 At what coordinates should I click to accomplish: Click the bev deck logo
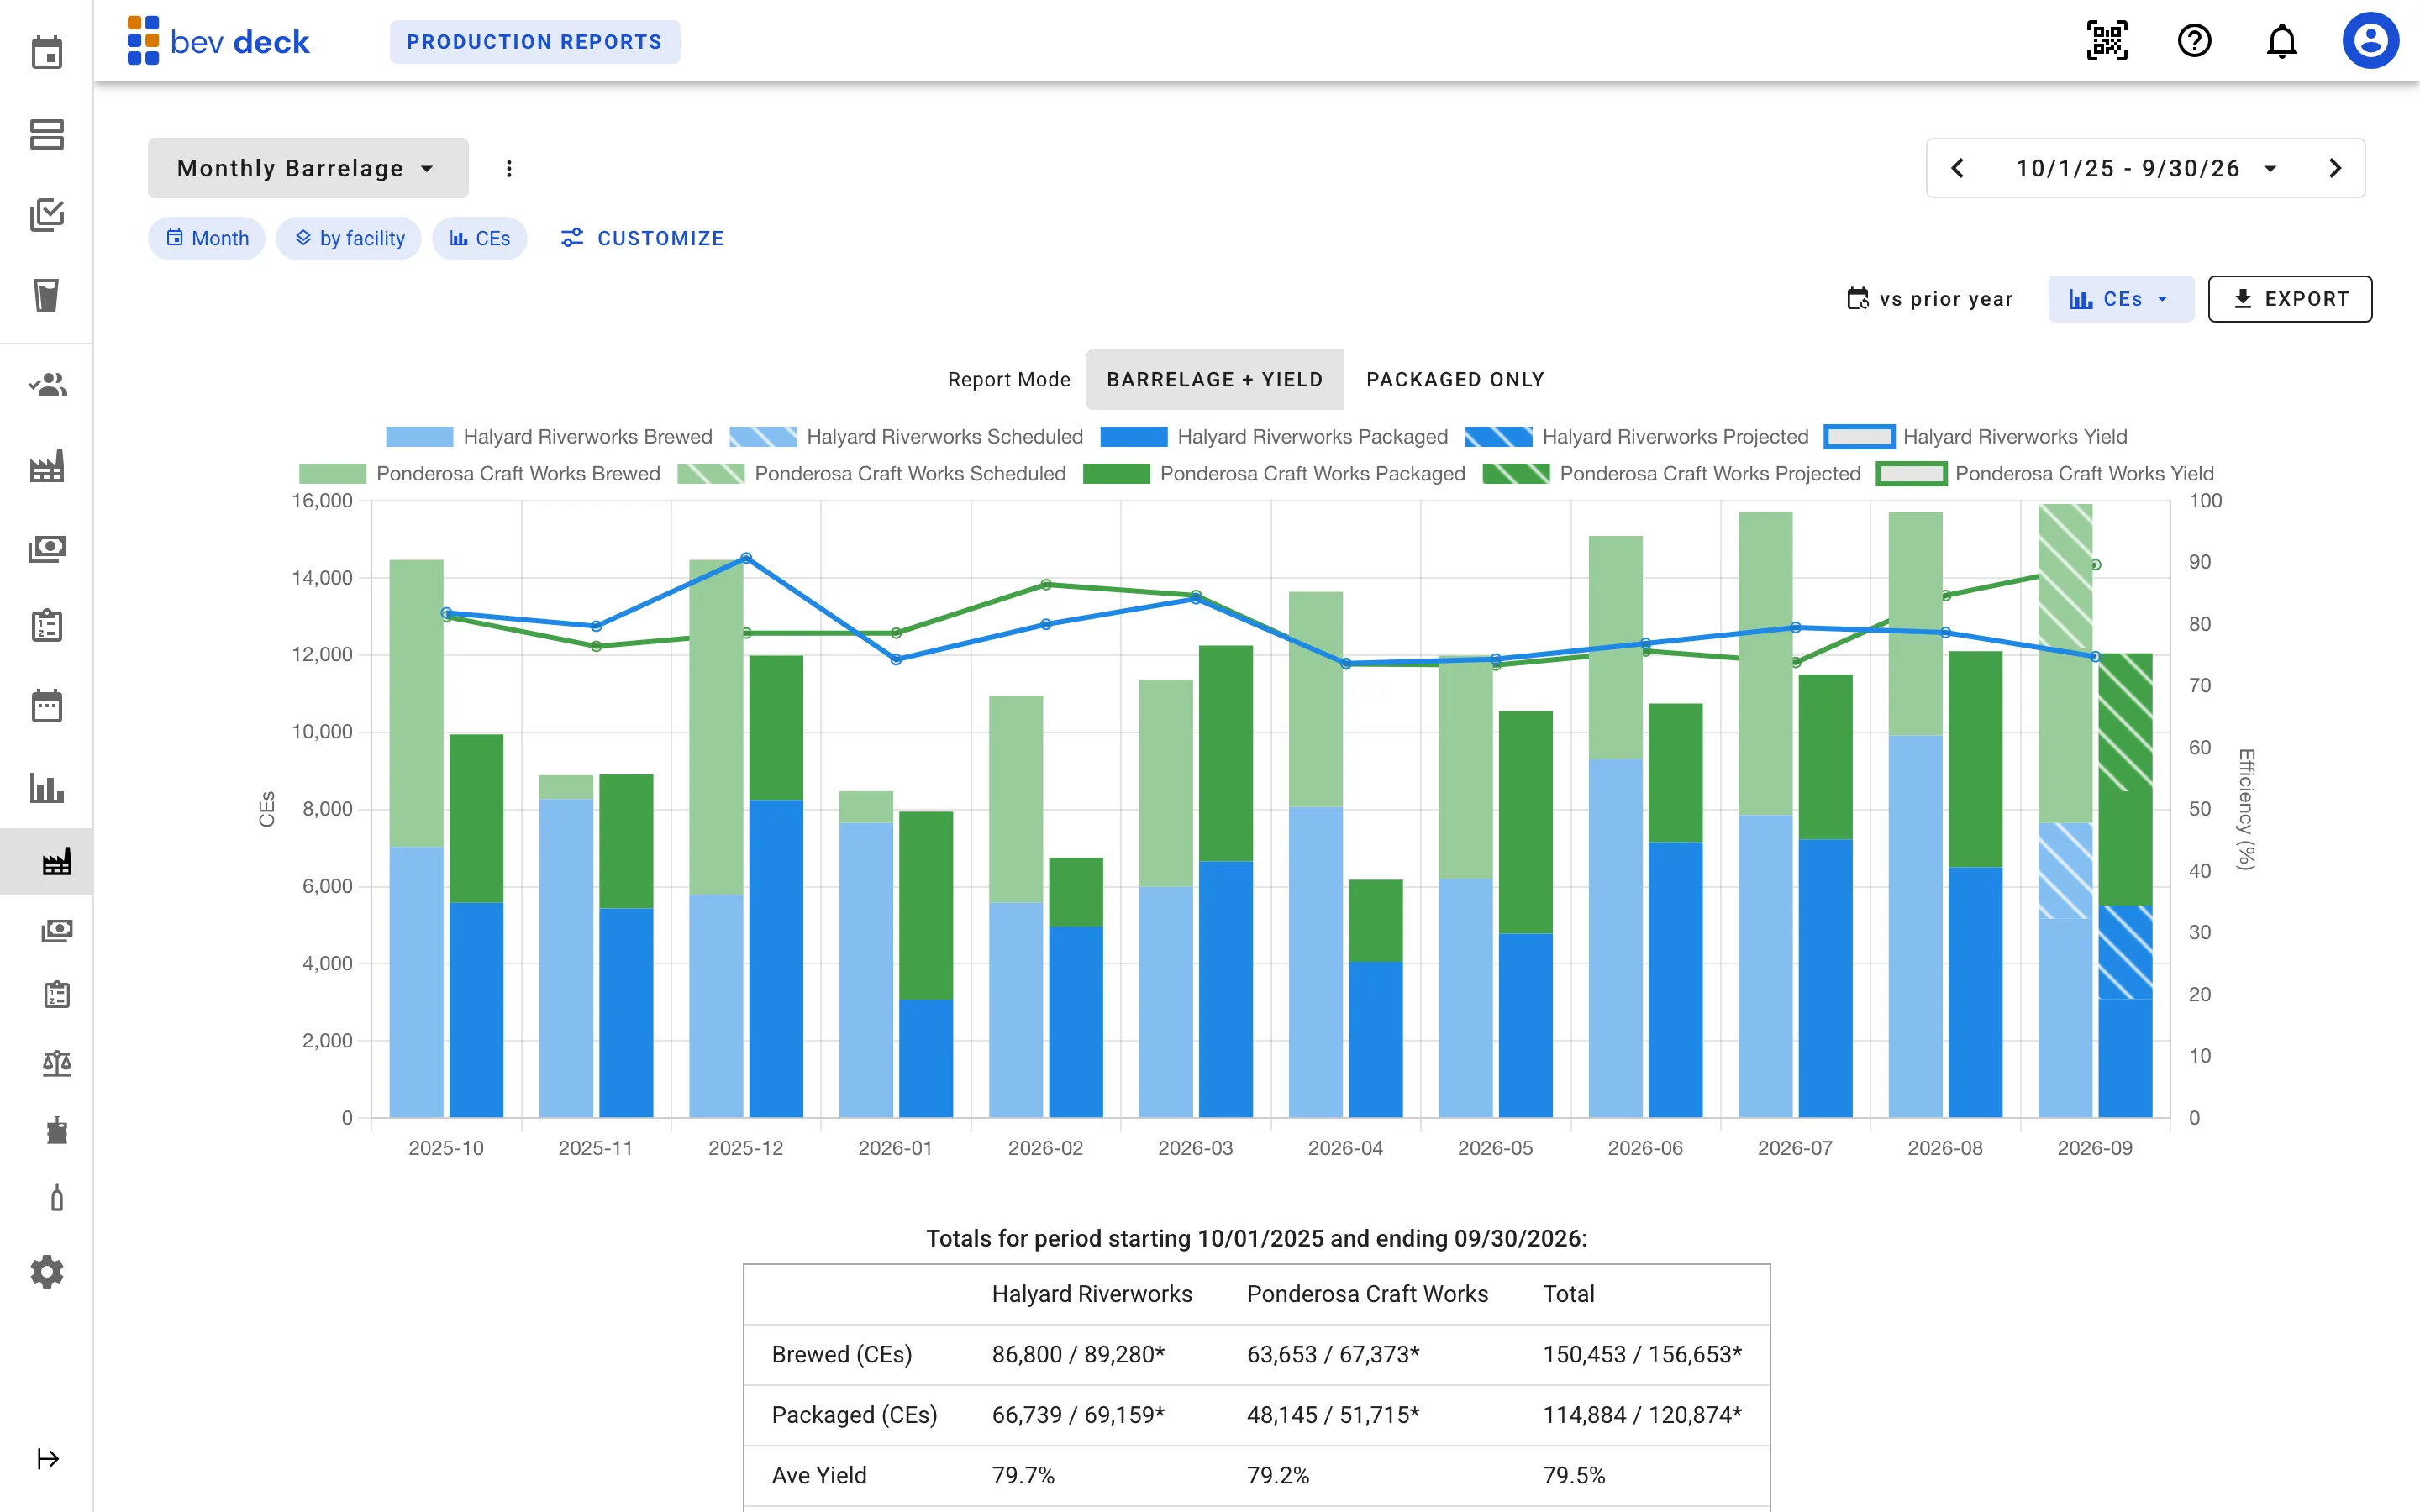(x=218, y=41)
